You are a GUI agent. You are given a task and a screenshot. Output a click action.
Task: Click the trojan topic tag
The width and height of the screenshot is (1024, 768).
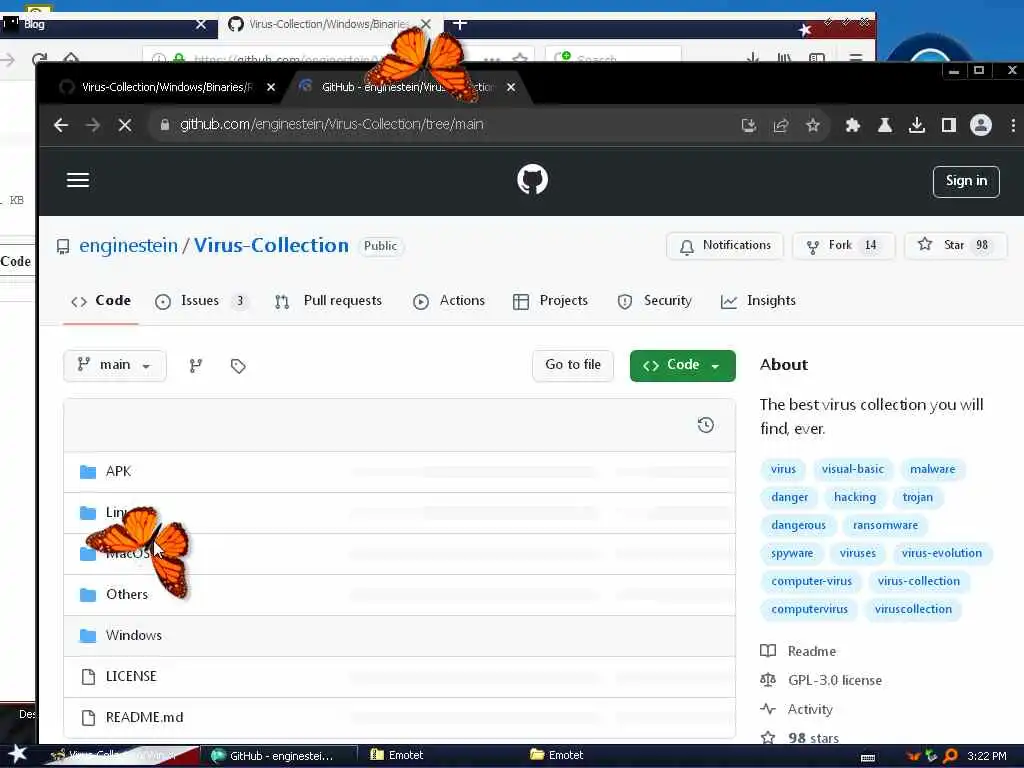[918, 497]
